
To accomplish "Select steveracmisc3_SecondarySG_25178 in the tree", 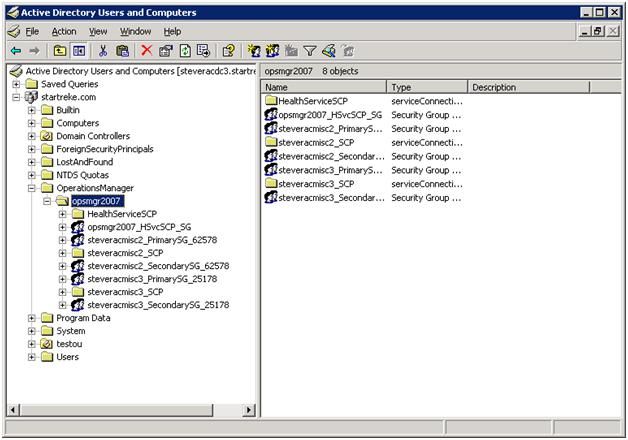I will pyautogui.click(x=158, y=305).
